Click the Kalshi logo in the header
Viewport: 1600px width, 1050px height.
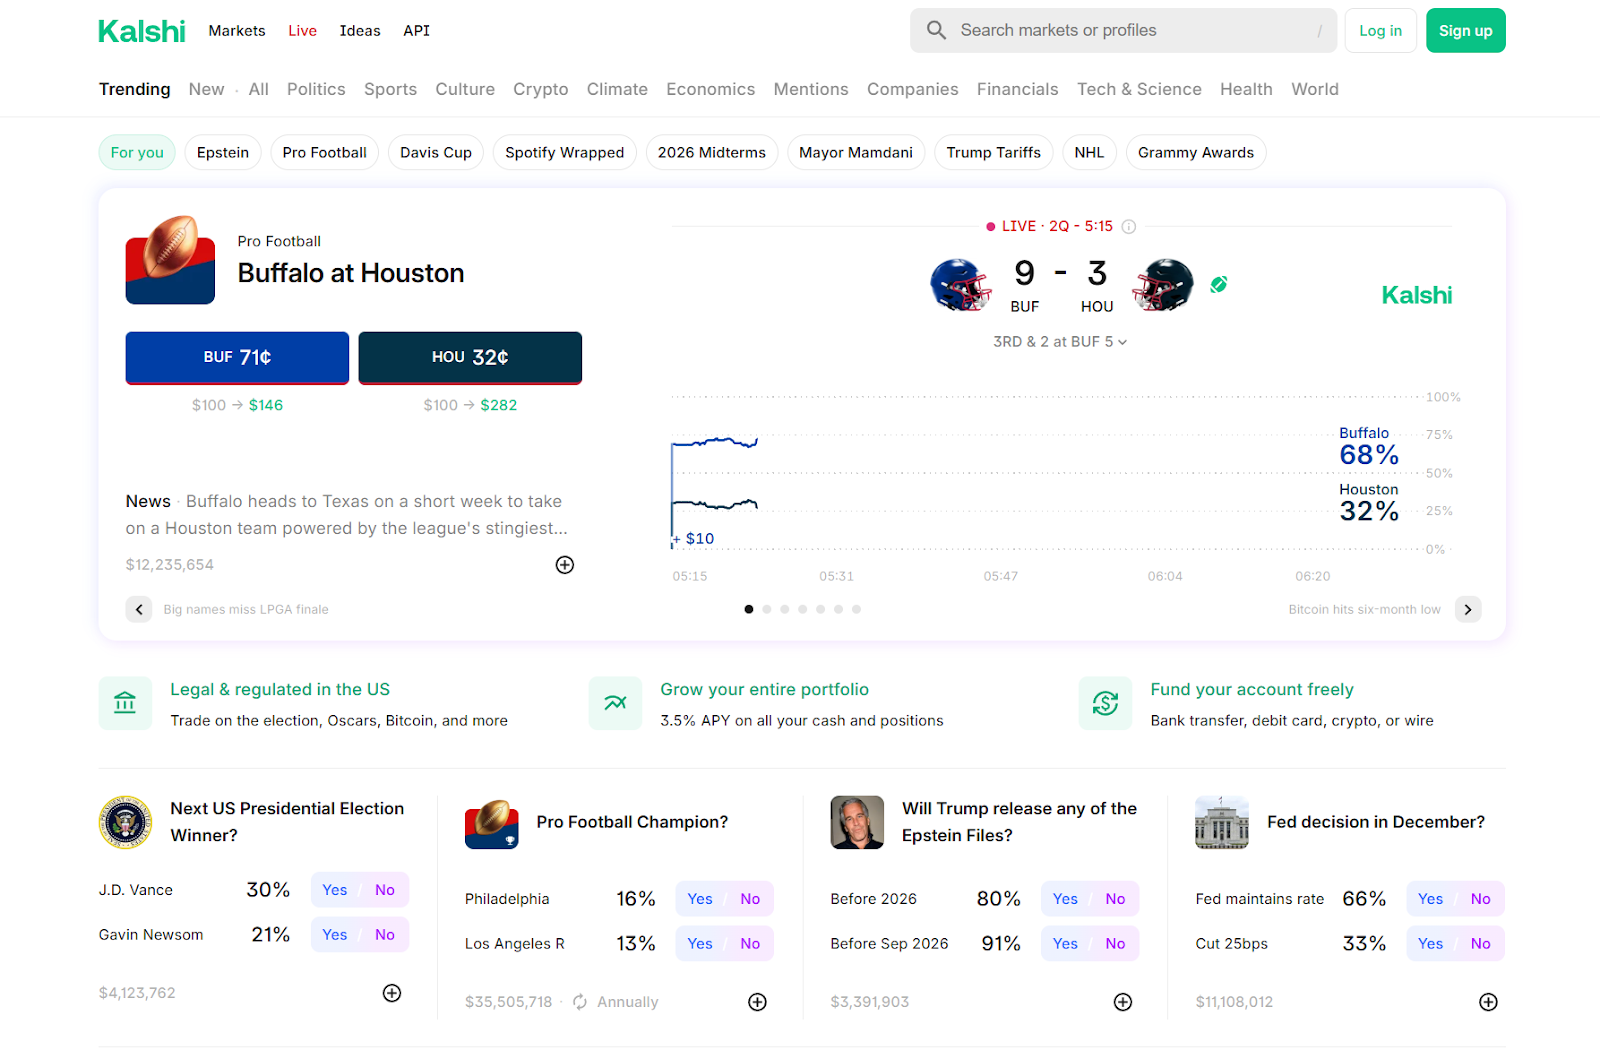pos(141,31)
